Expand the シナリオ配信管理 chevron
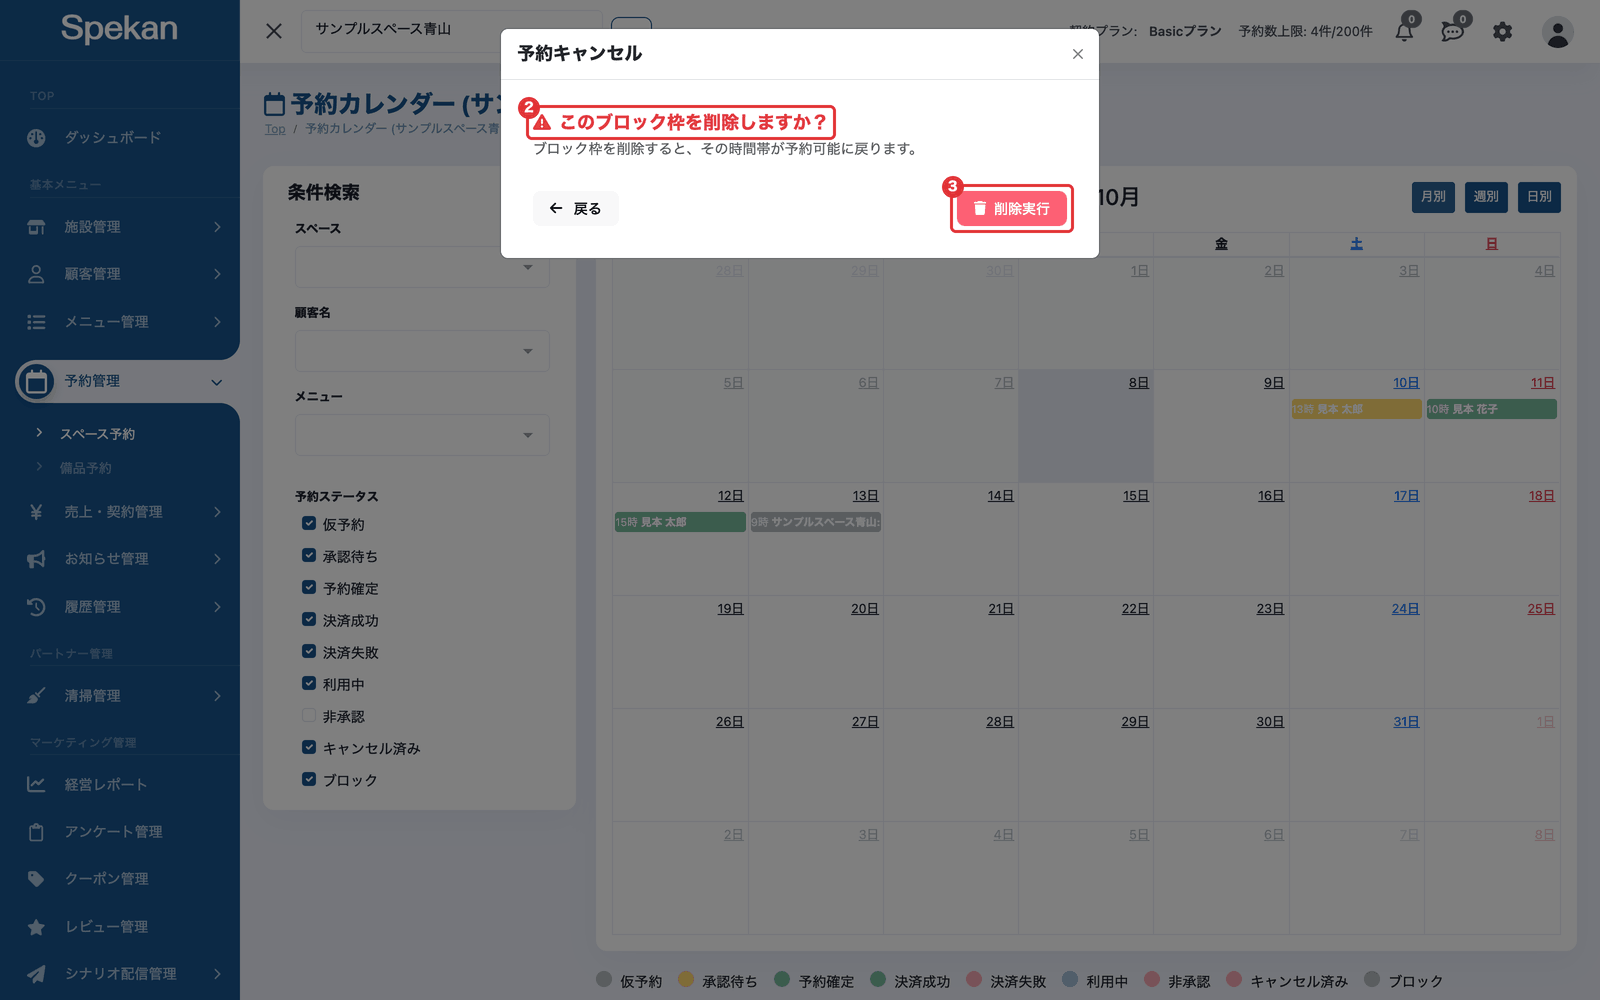 (217, 974)
